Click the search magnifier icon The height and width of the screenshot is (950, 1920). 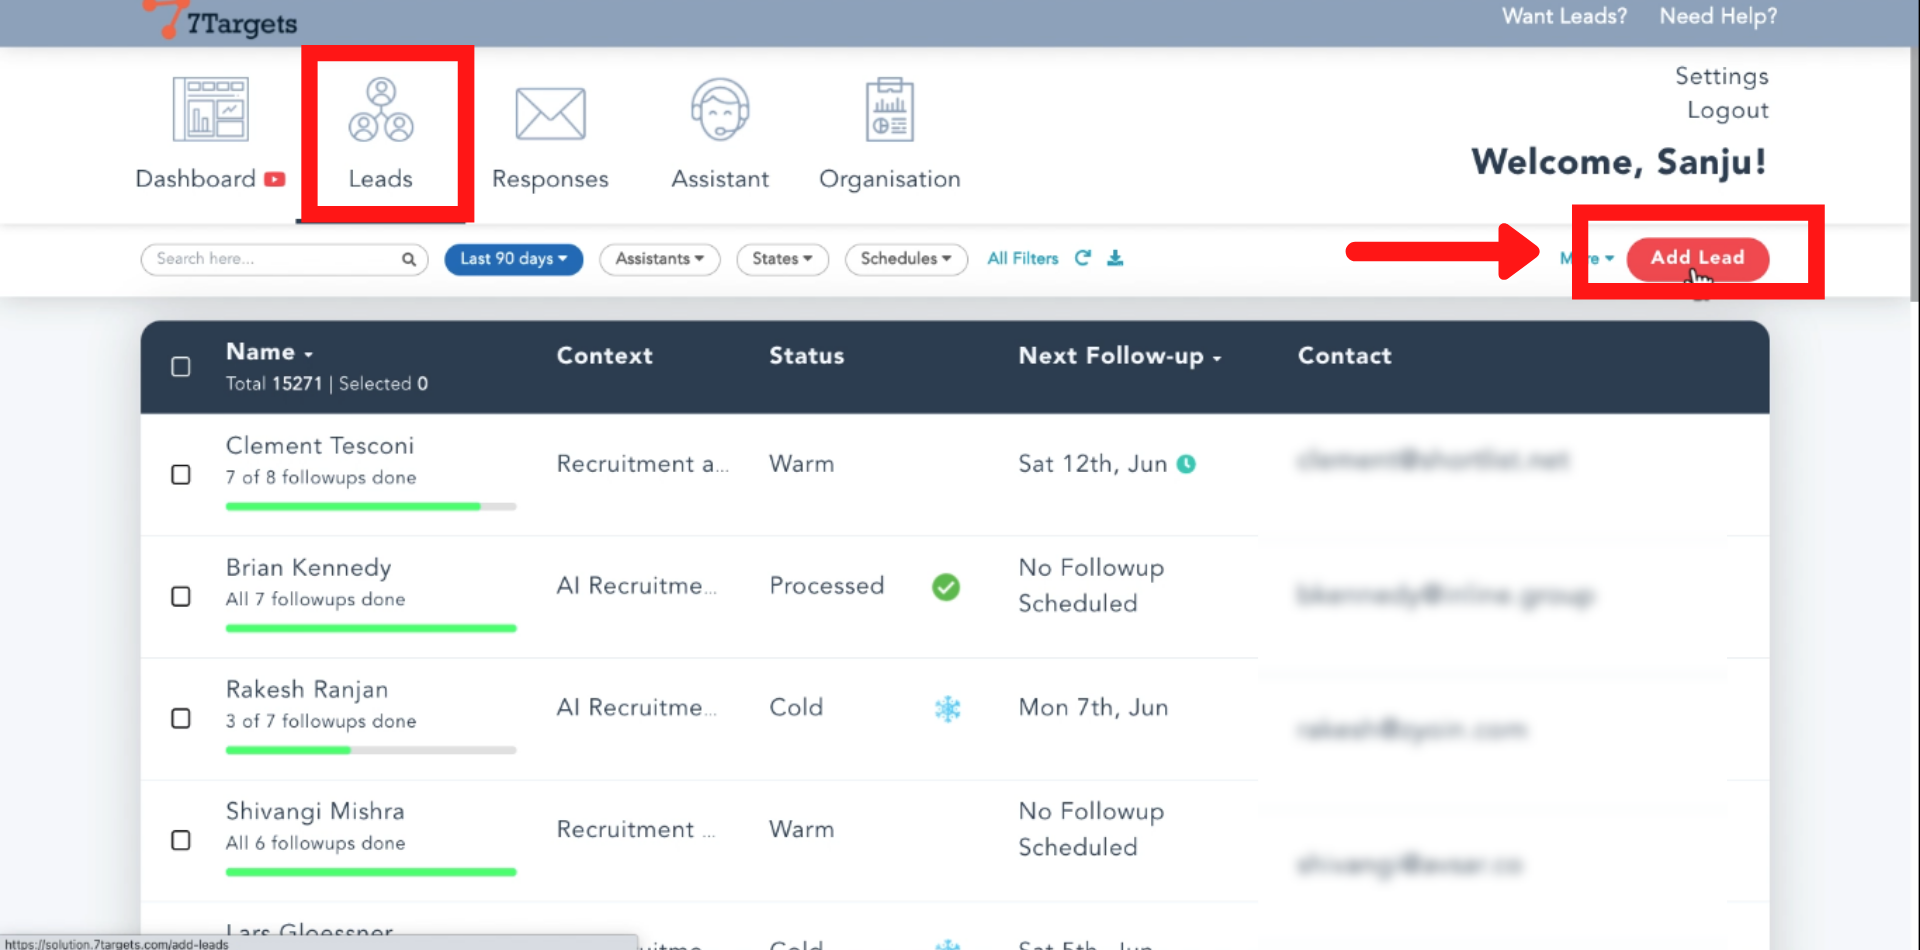point(409,259)
